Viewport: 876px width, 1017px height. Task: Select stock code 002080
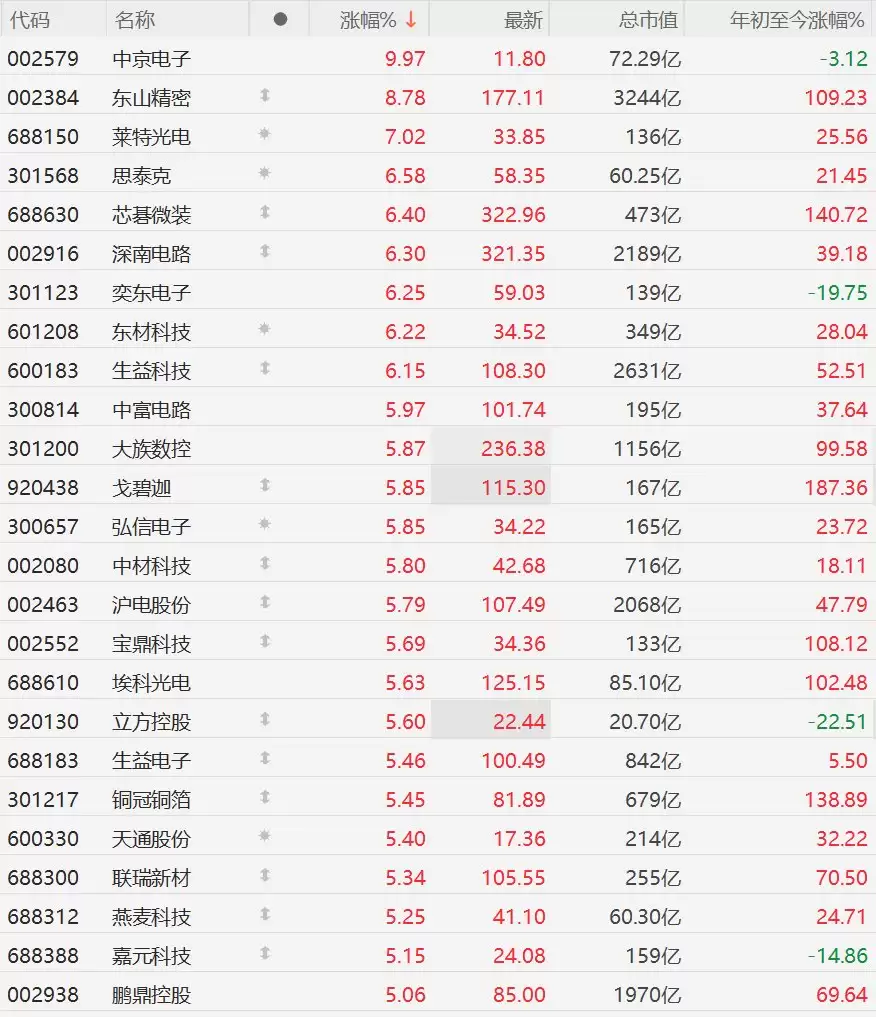(x=43, y=566)
